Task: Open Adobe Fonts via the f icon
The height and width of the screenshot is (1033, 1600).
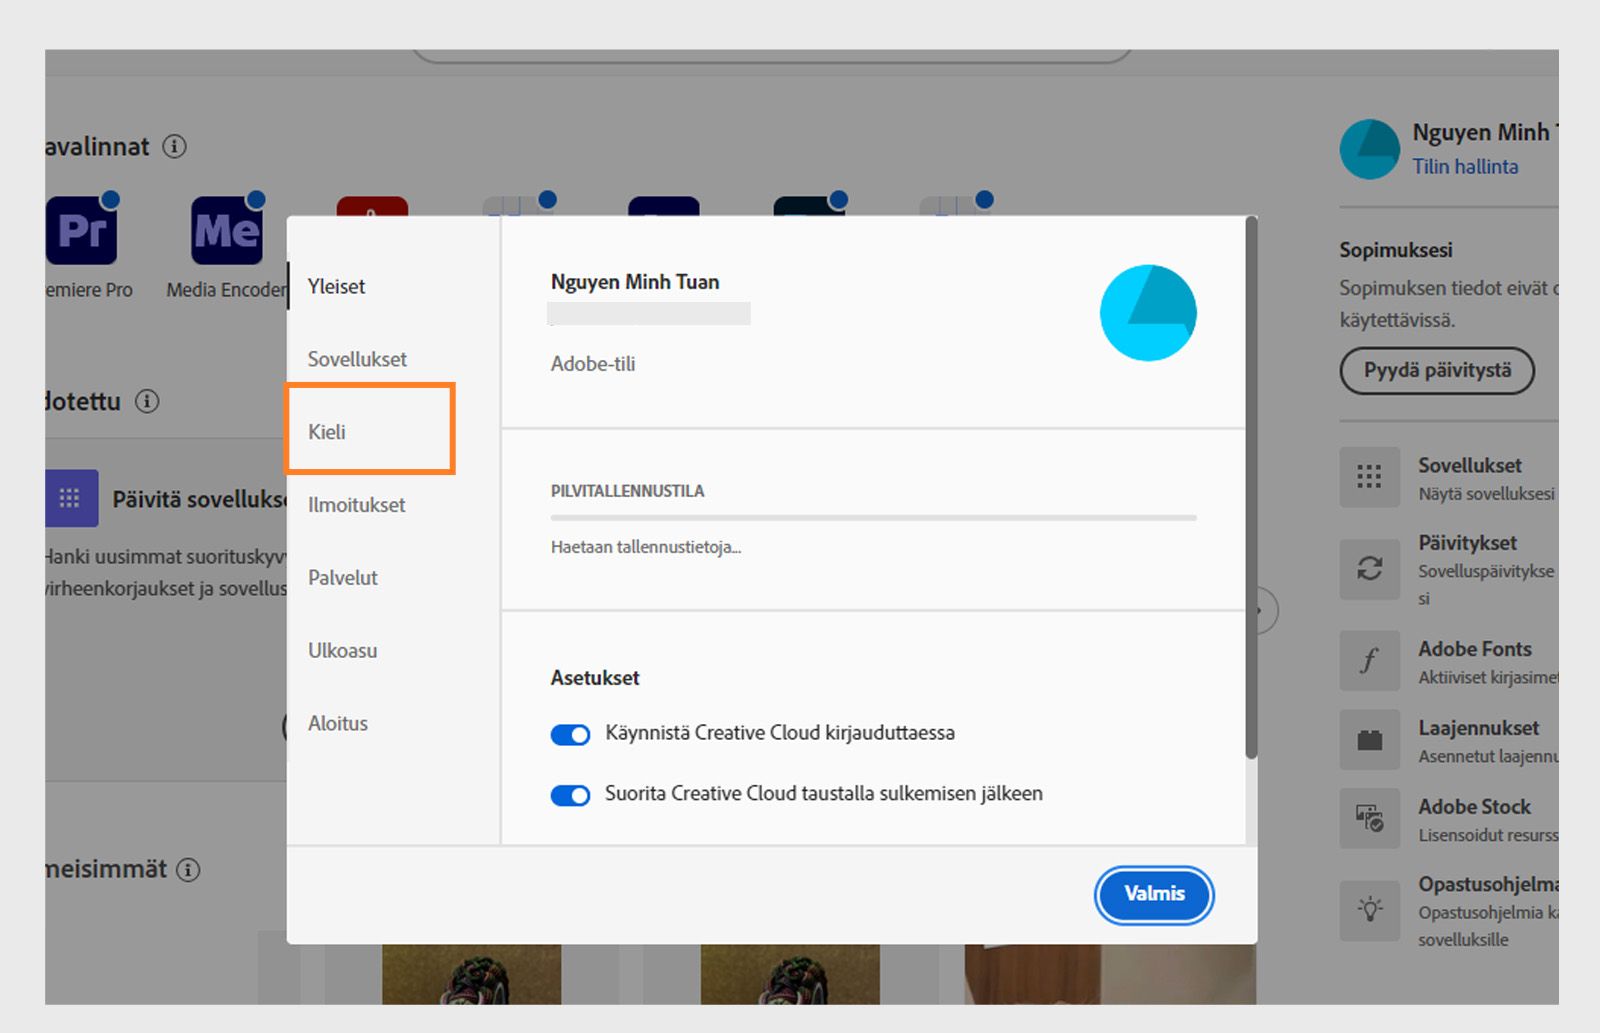Action: click(x=1369, y=660)
